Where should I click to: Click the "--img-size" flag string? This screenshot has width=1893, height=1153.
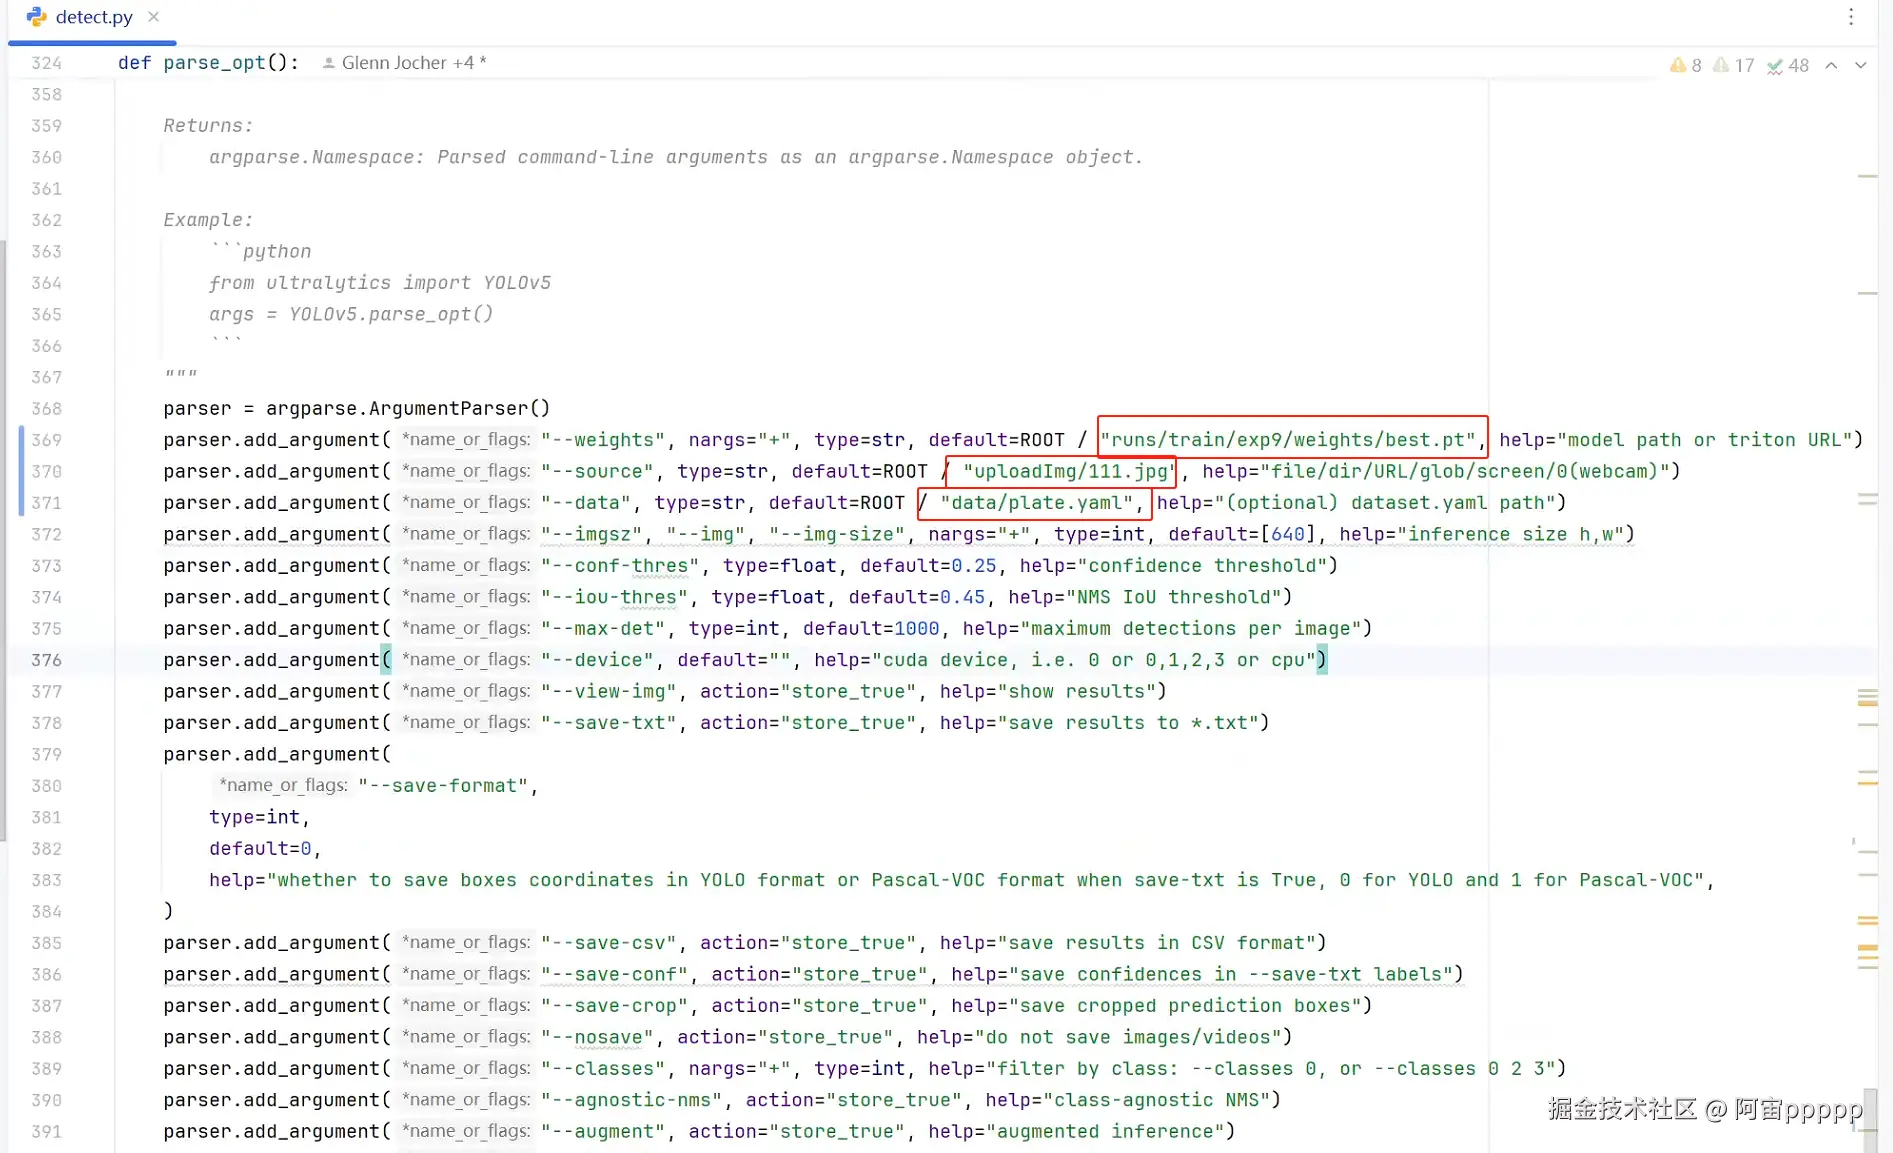pos(837,534)
